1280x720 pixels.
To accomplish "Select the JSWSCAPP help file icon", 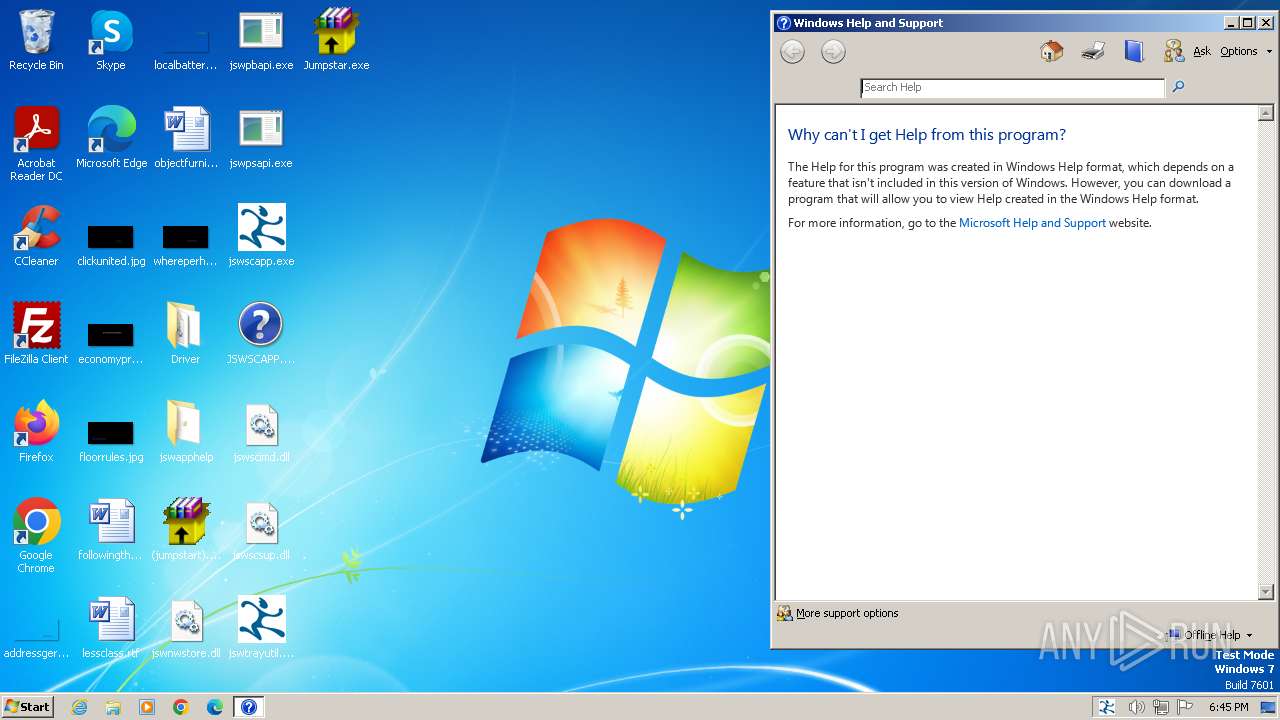I will (x=261, y=334).
